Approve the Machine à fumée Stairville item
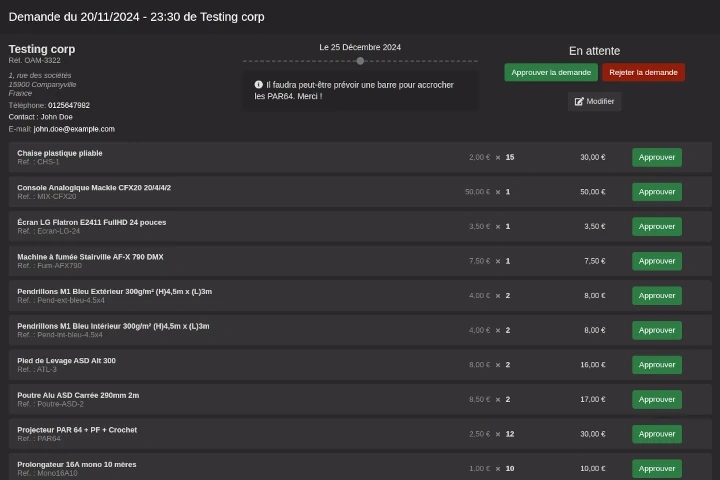 656,261
